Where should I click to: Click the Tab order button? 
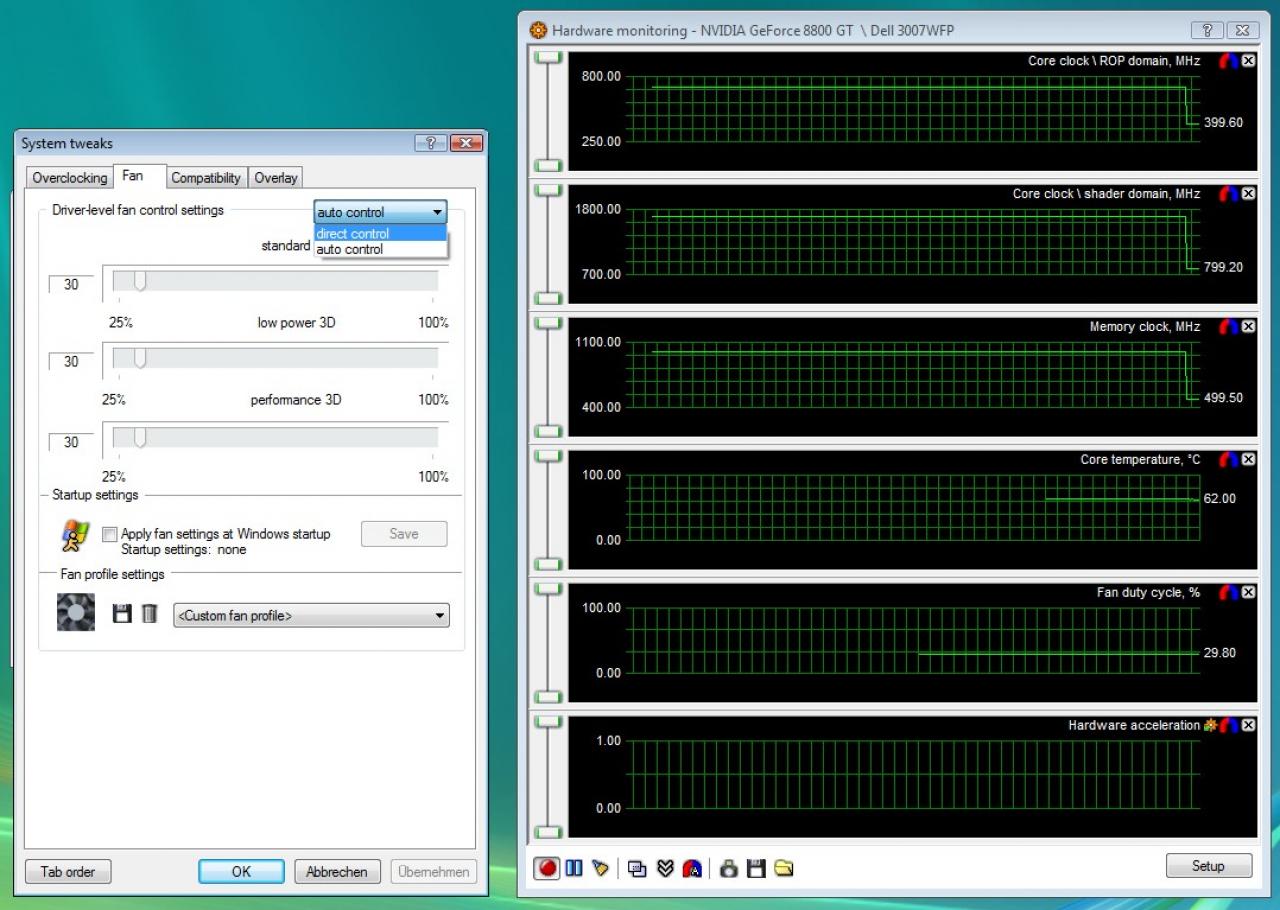(x=68, y=872)
